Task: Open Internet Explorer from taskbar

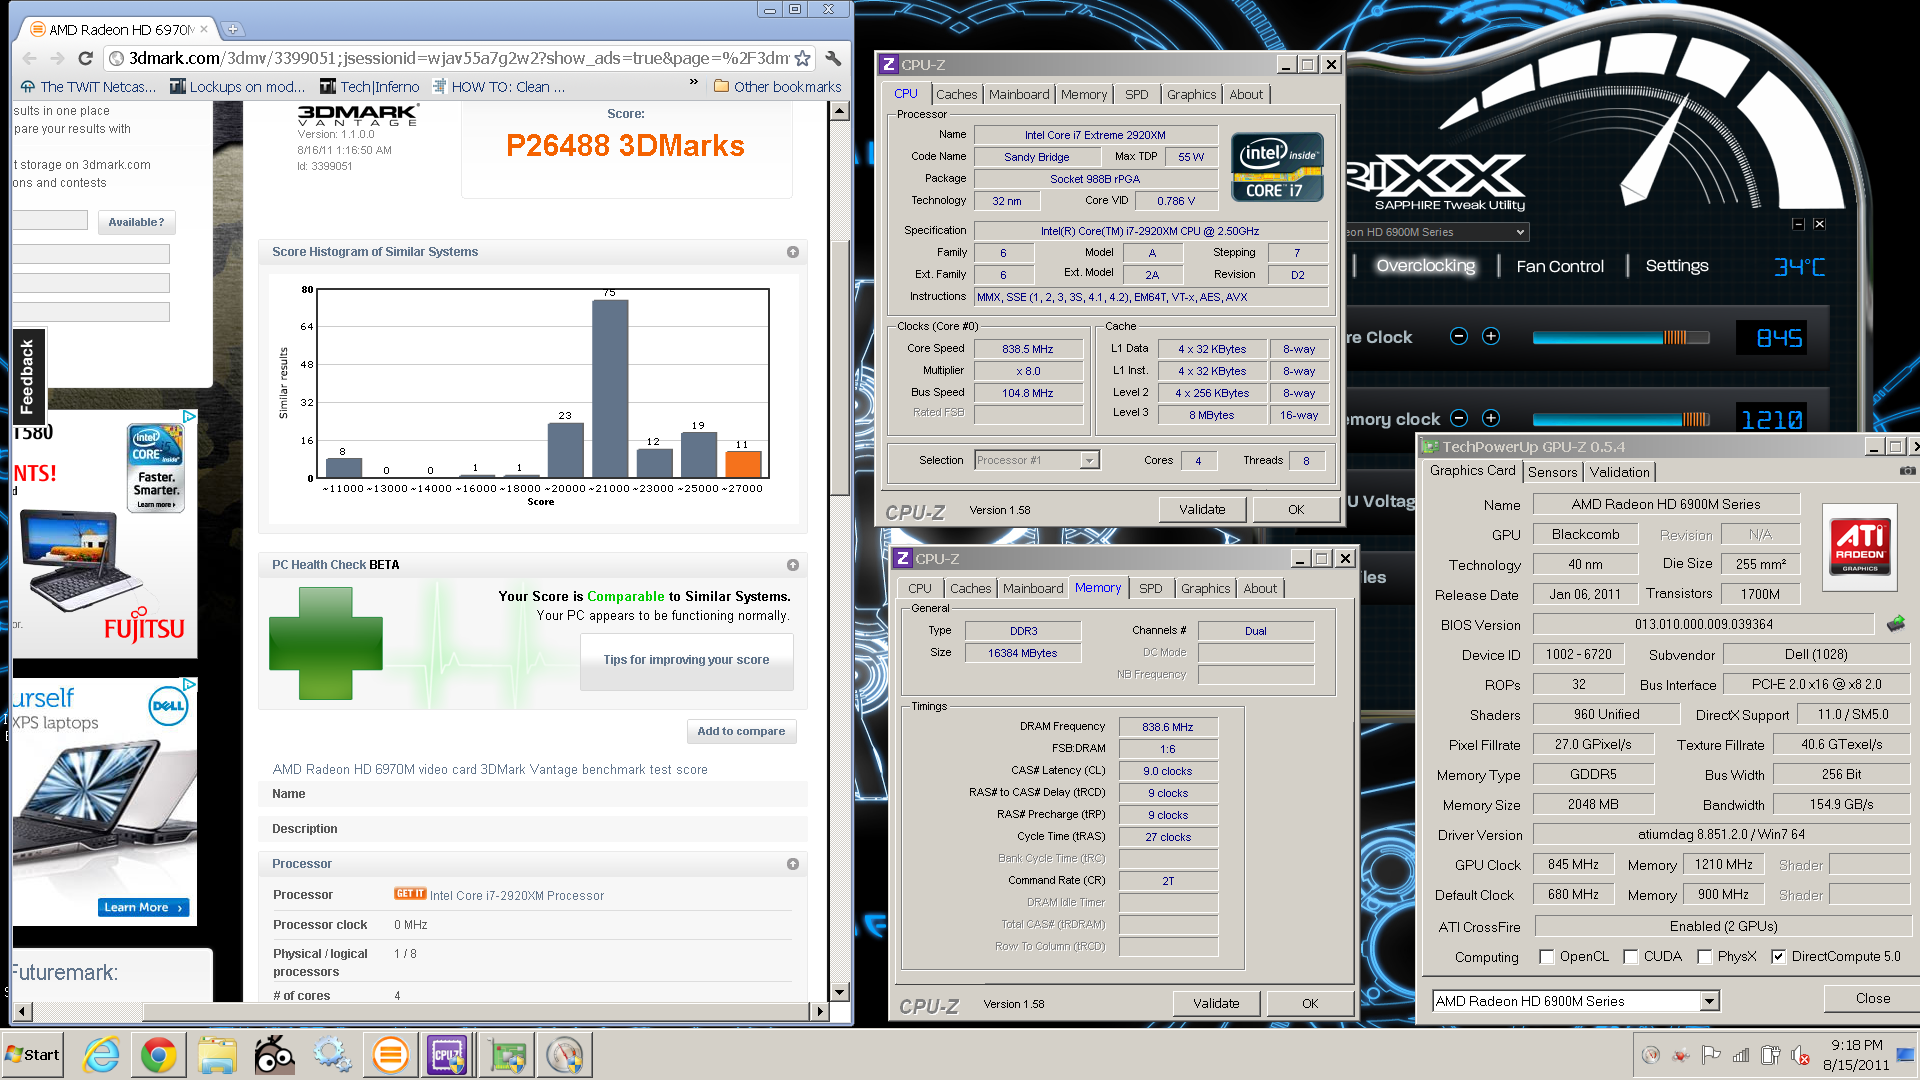Action: point(101,1055)
